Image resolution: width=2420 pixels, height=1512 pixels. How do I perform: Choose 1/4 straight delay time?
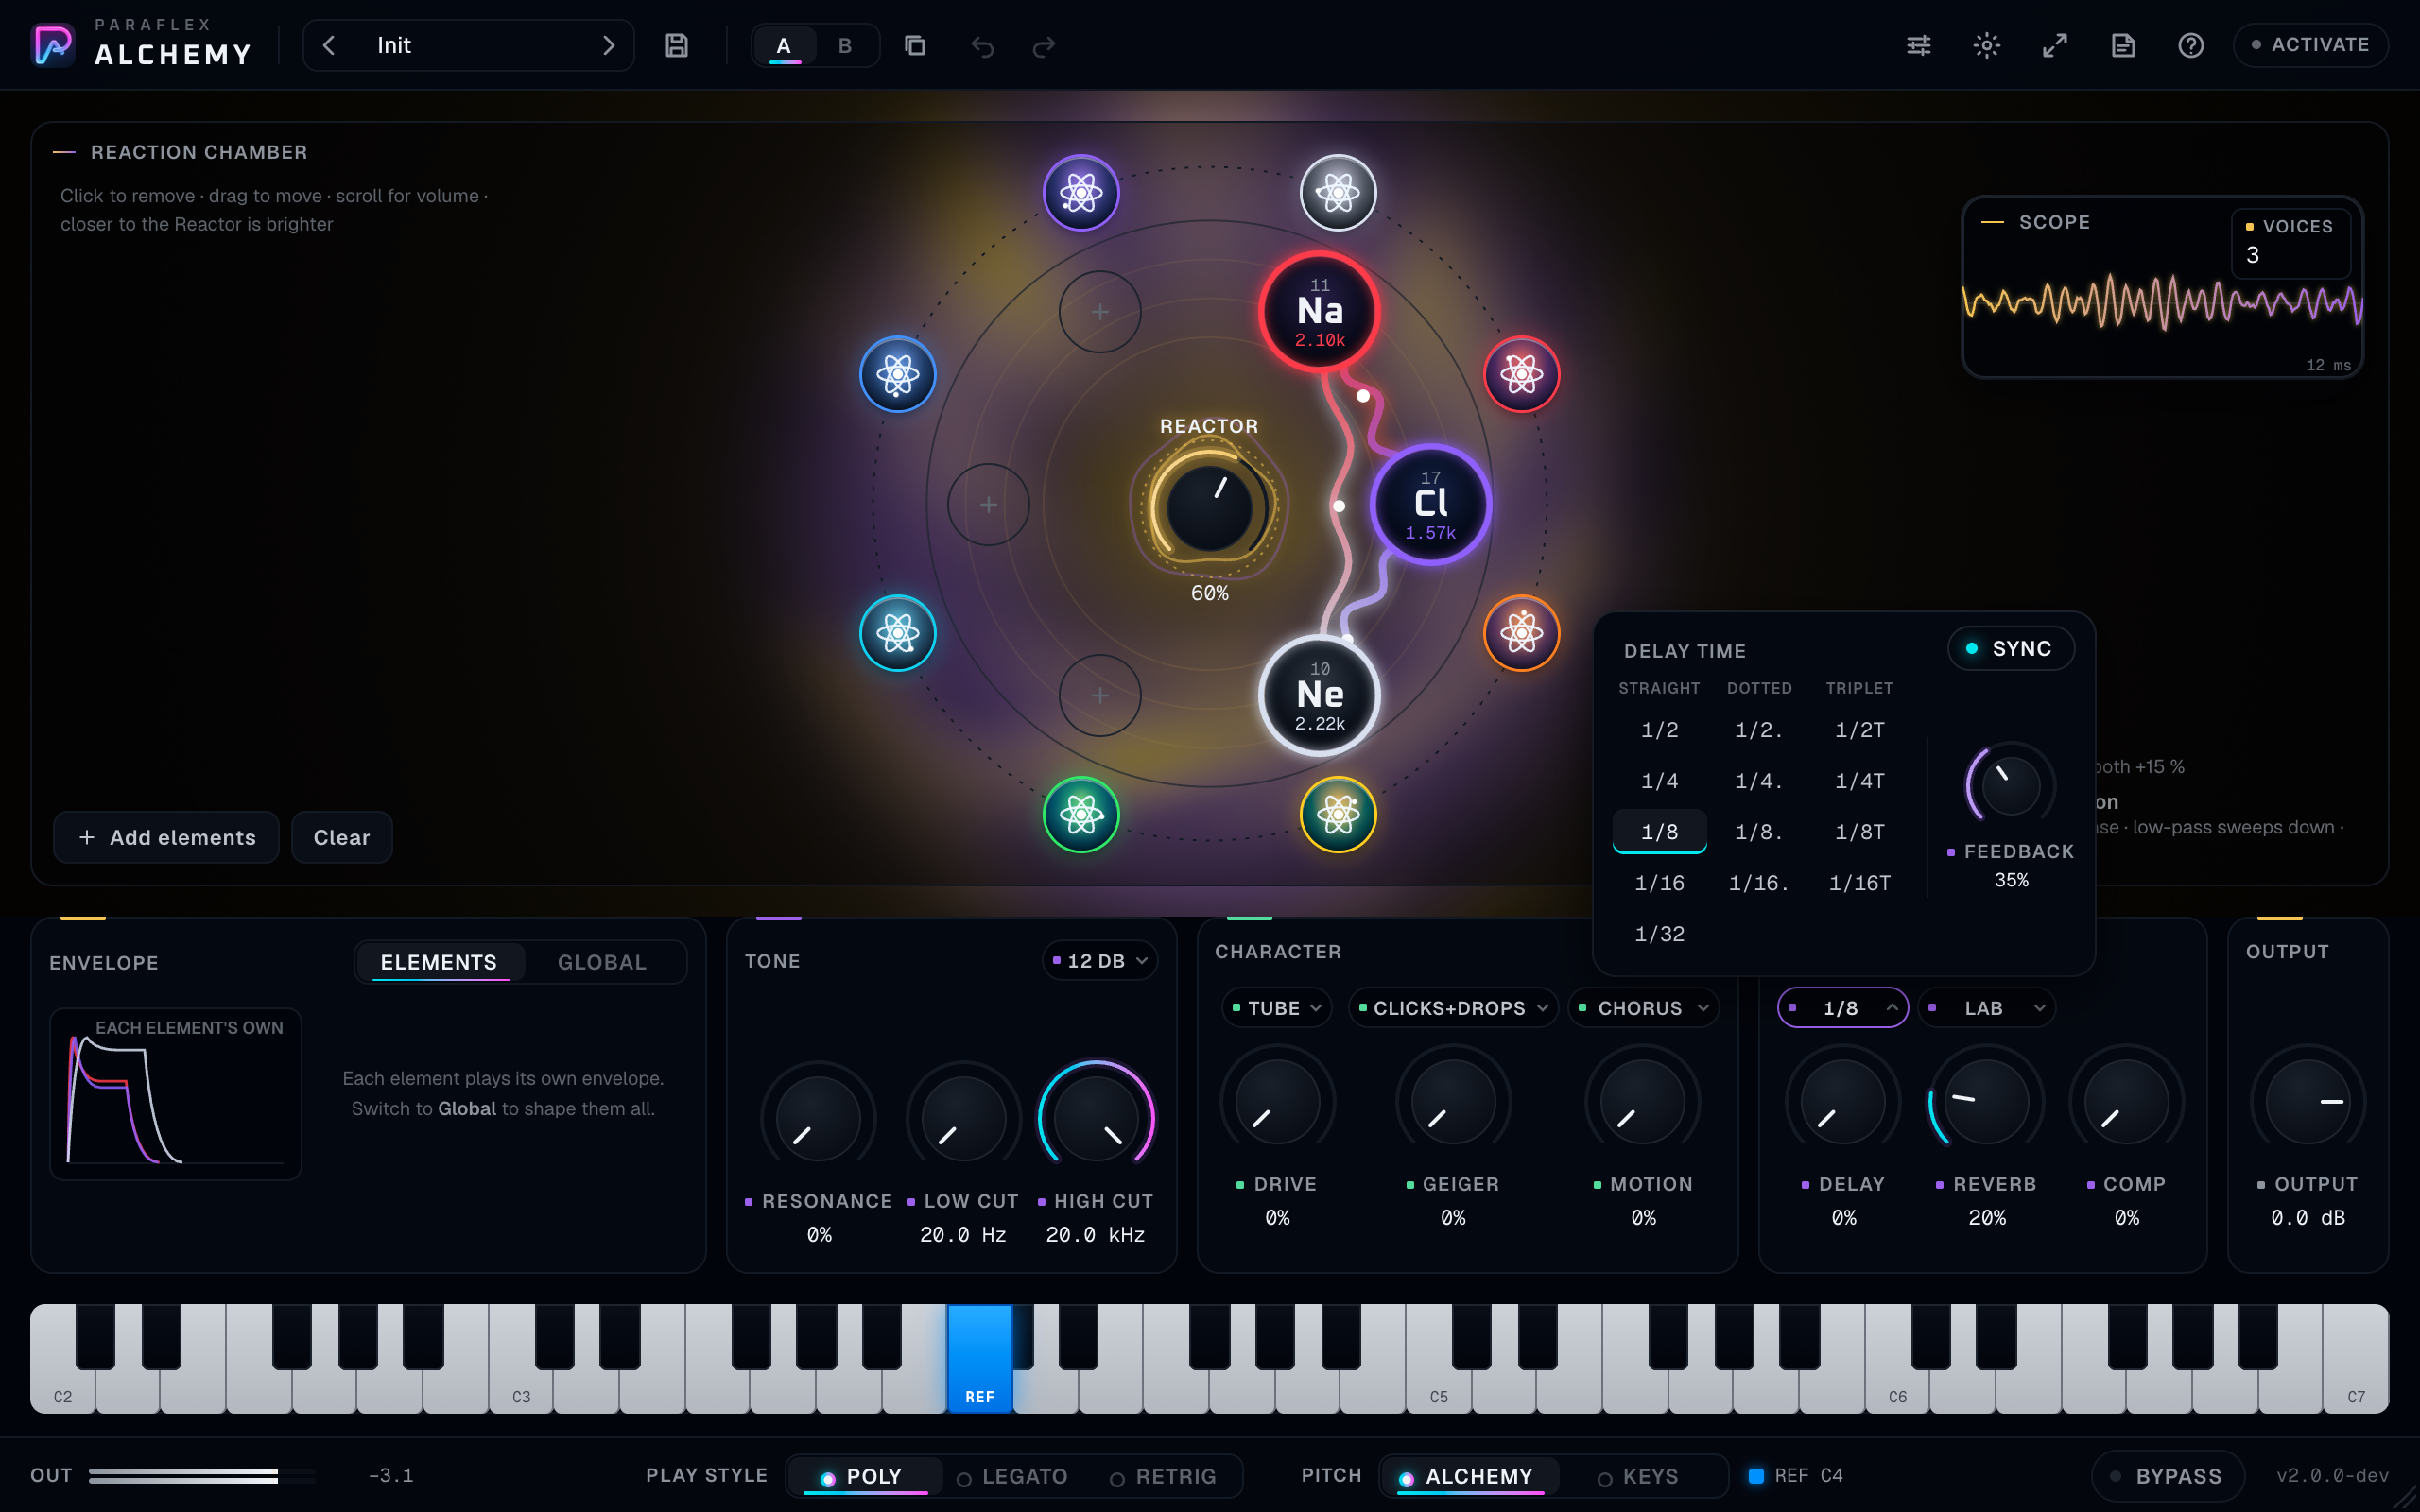point(1659,780)
